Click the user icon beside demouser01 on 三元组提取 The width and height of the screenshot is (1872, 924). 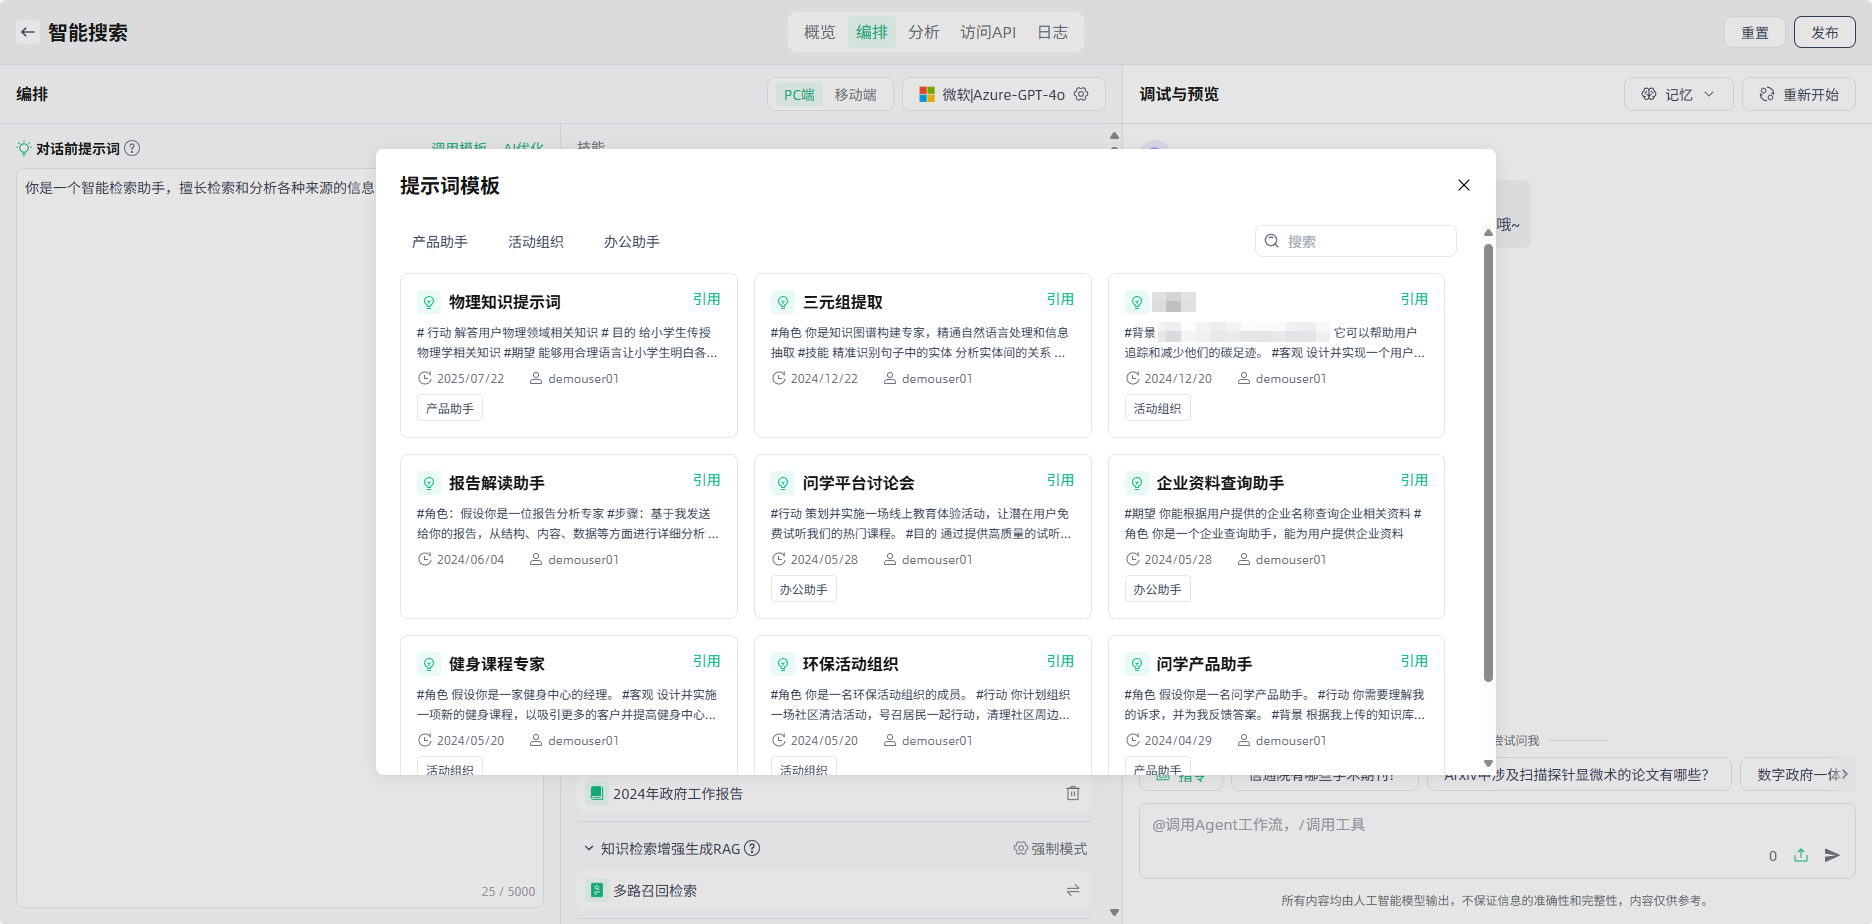[890, 378]
